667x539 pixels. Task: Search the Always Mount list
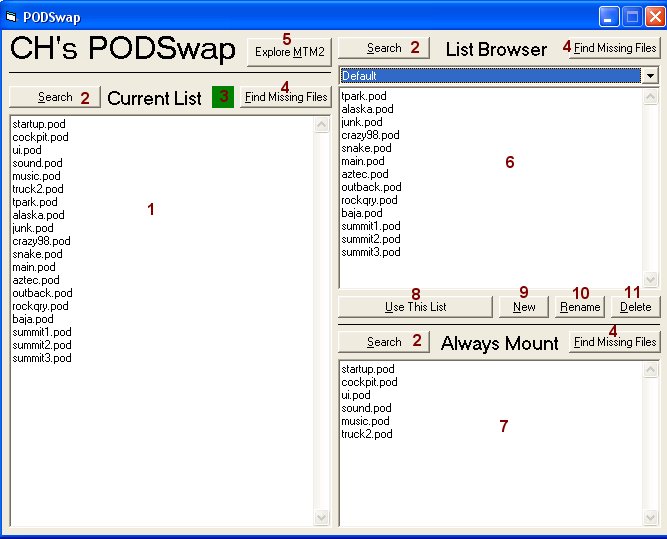point(384,342)
